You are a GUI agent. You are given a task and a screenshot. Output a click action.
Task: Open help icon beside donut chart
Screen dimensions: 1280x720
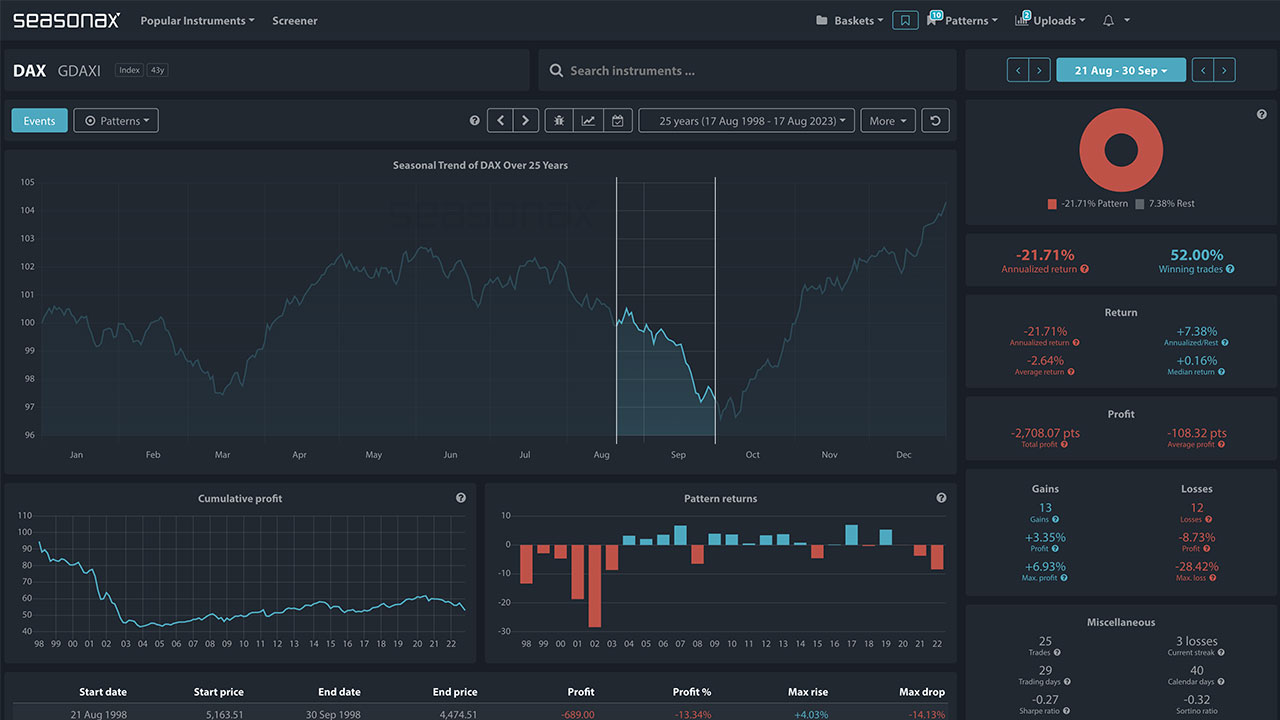[x=1261, y=115]
